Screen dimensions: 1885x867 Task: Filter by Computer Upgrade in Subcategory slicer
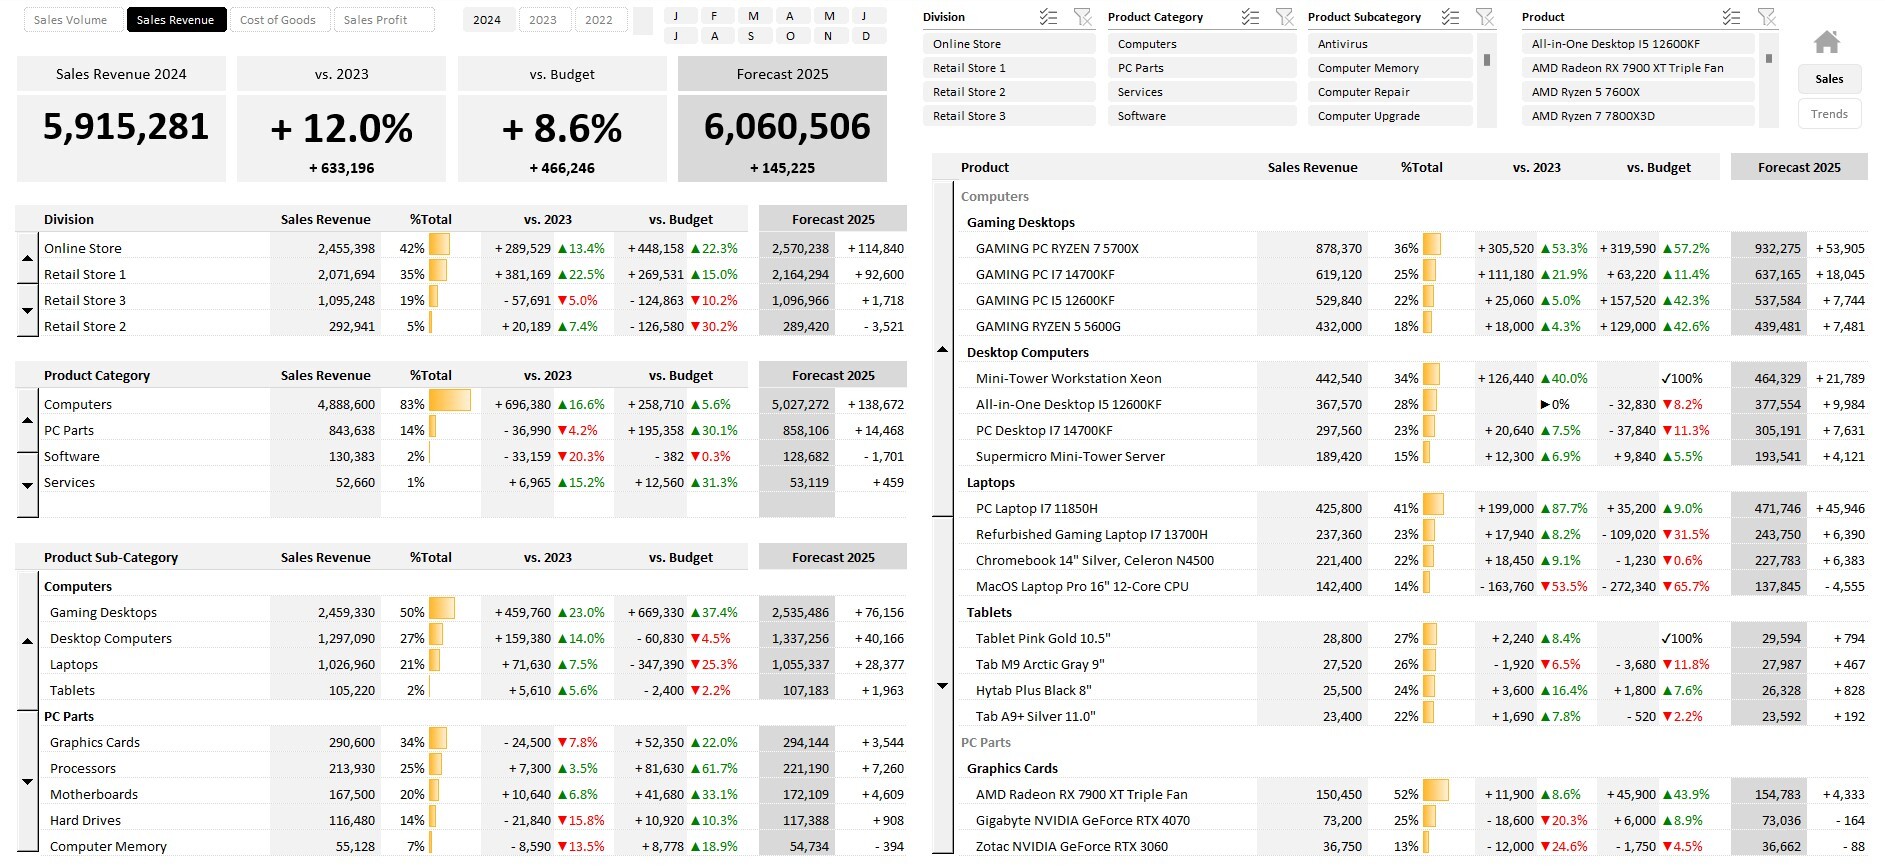(1390, 116)
